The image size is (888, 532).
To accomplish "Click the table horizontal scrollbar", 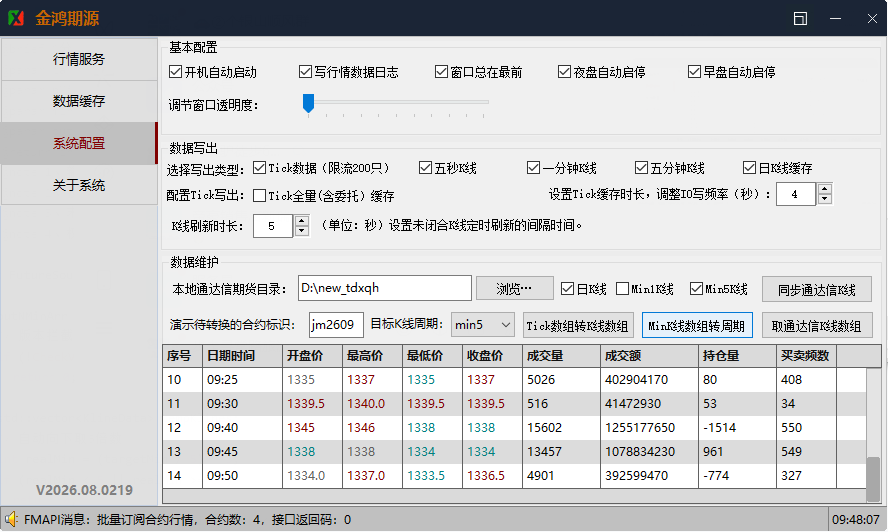I will tap(514, 496).
